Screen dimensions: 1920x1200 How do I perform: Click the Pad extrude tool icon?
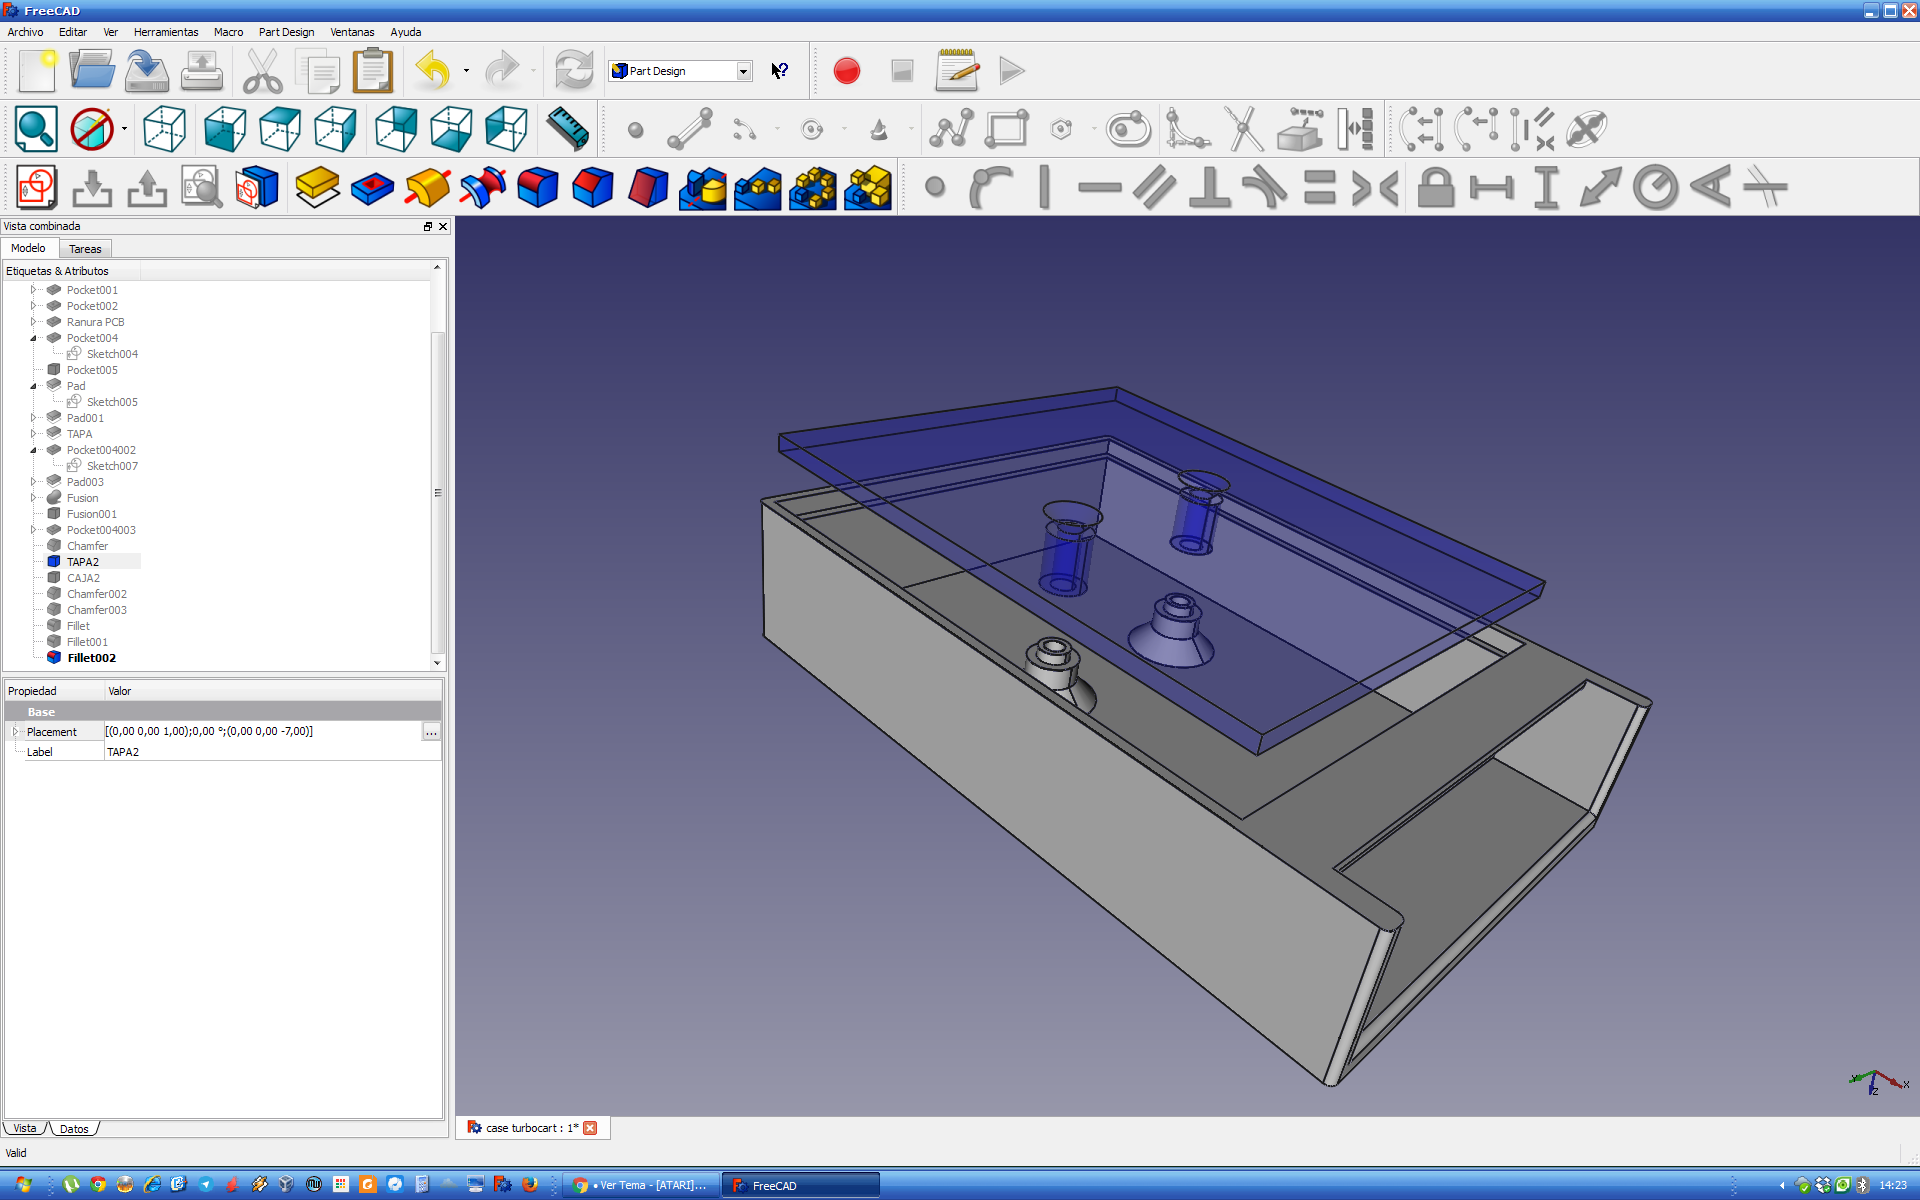coord(318,187)
